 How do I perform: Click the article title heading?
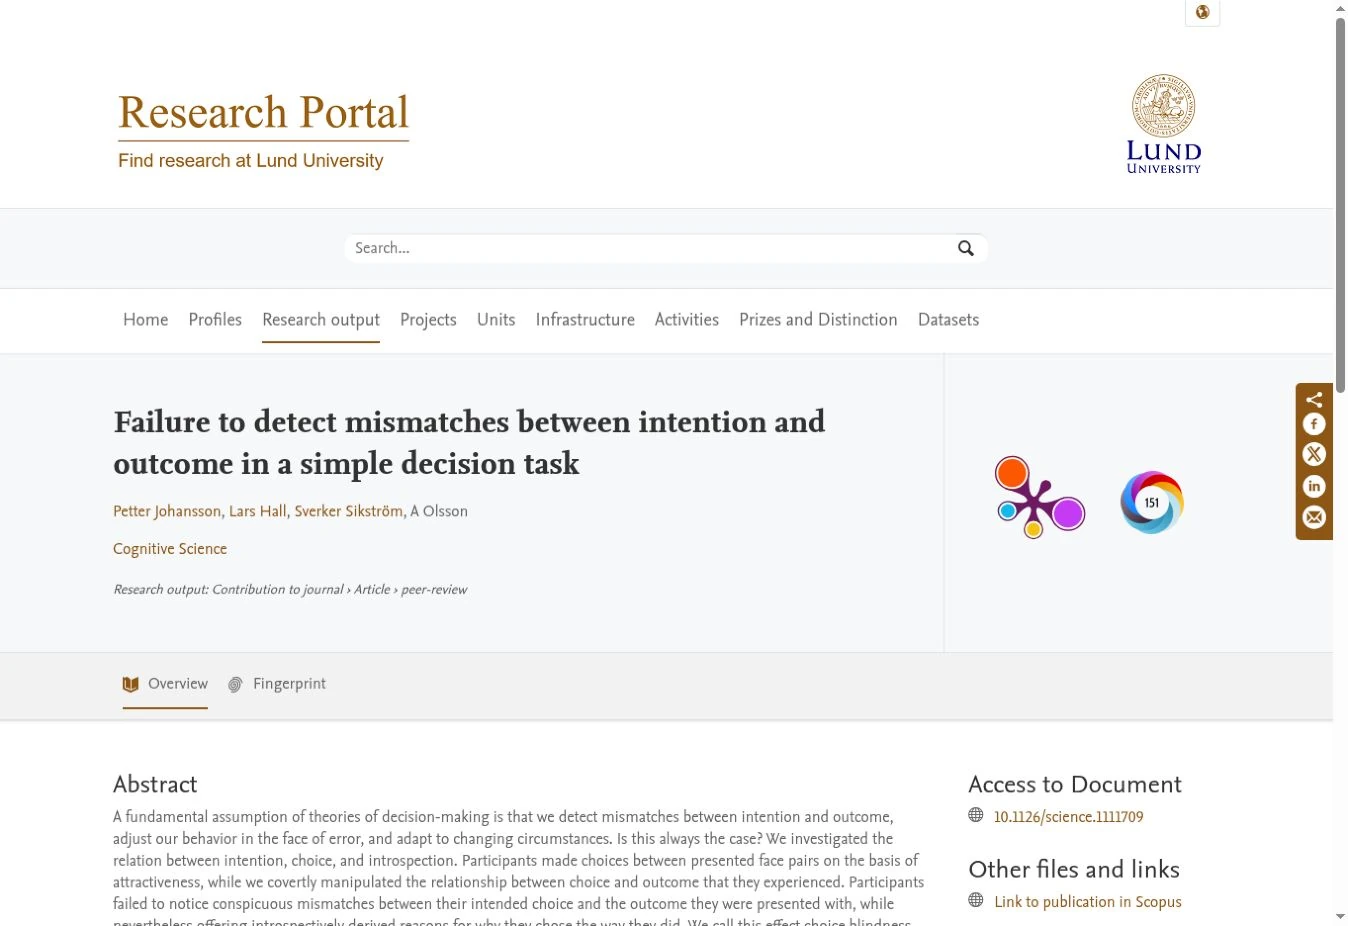469,442
